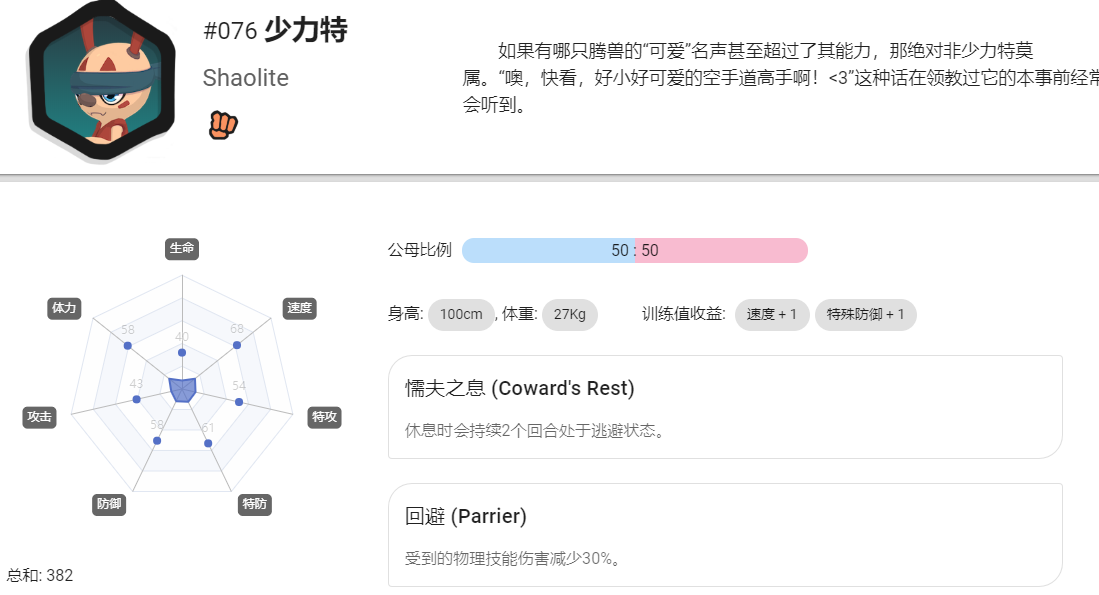This screenshot has width=1099, height=595.
Task: Click the speed data point 68 on radar
Action: point(237,345)
